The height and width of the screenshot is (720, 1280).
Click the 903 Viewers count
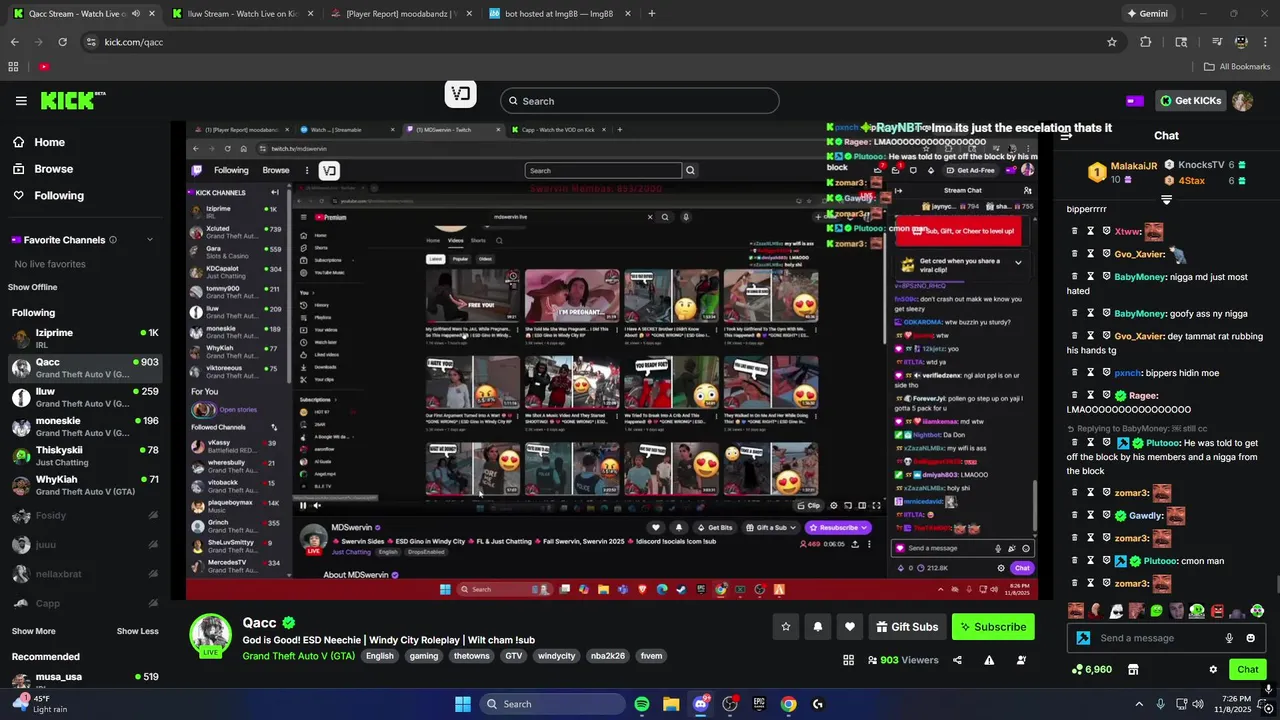point(903,660)
